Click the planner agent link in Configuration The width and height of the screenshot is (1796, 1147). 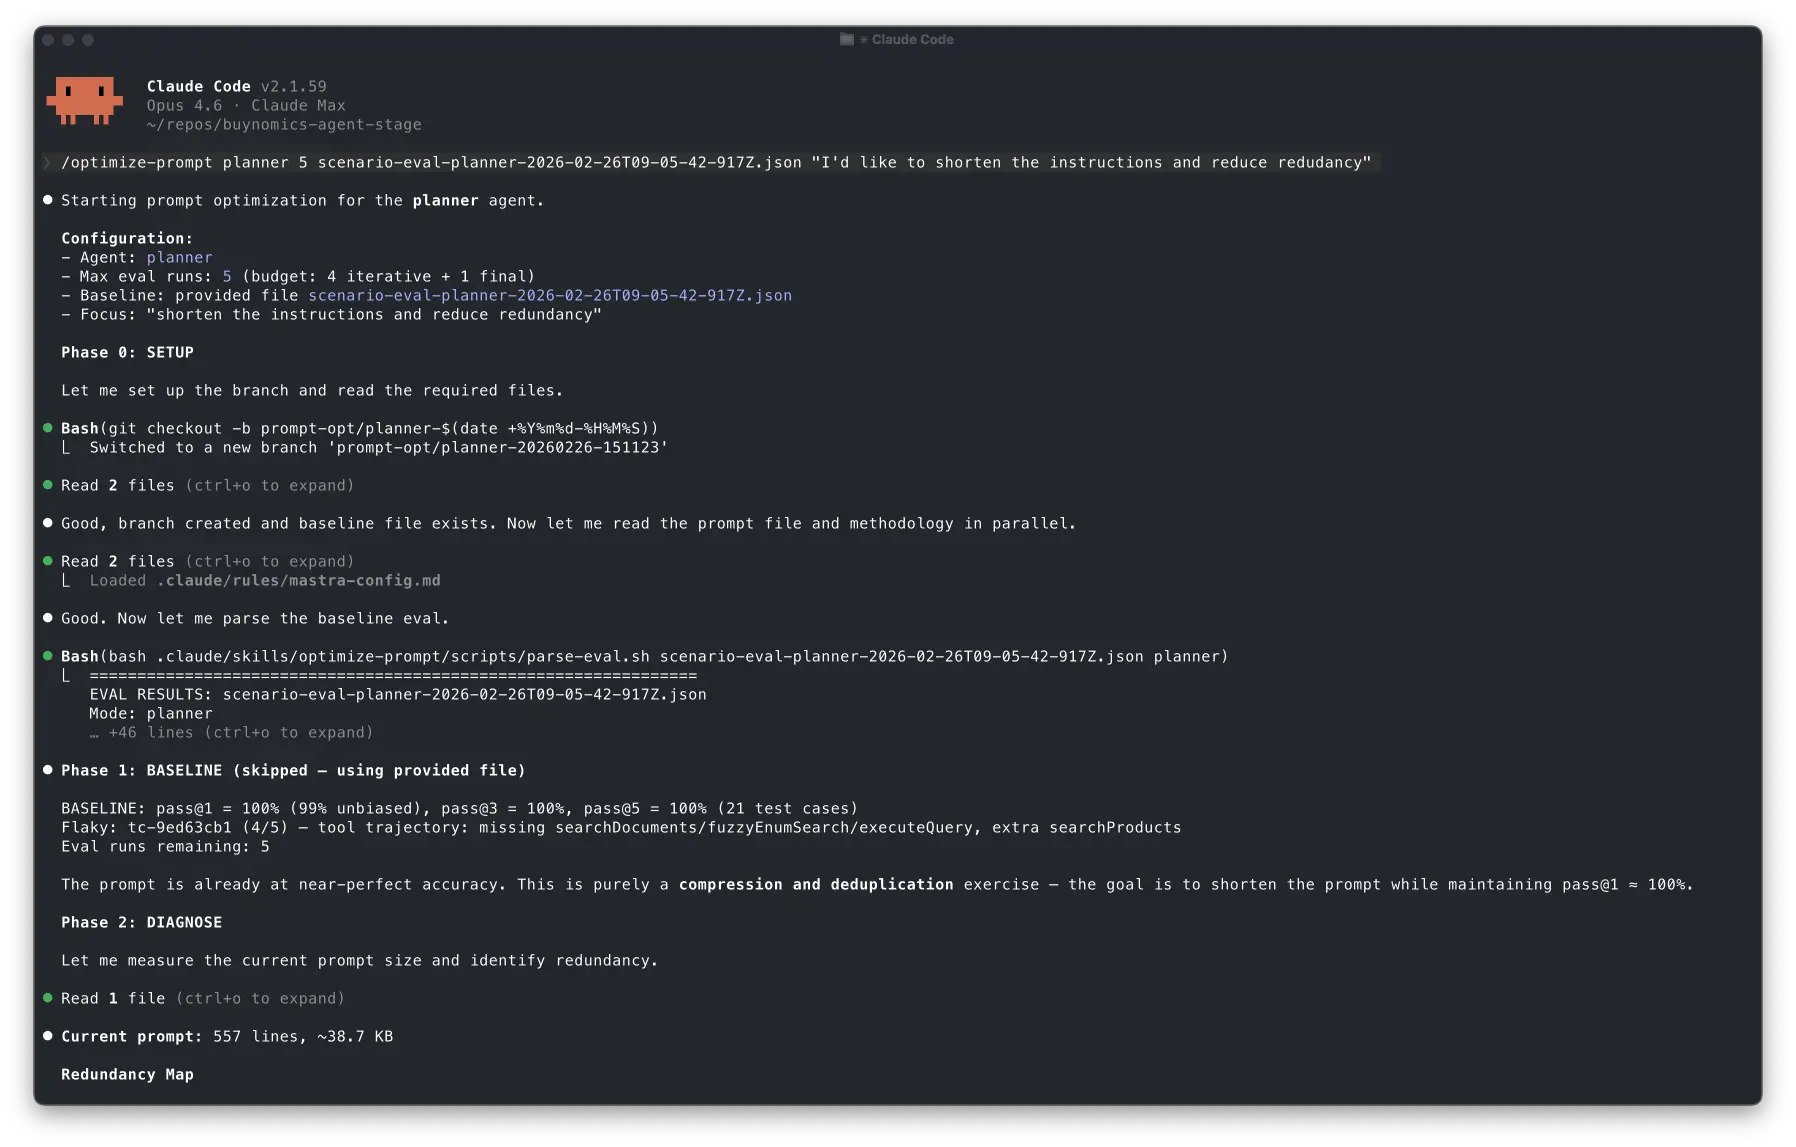[x=180, y=257]
